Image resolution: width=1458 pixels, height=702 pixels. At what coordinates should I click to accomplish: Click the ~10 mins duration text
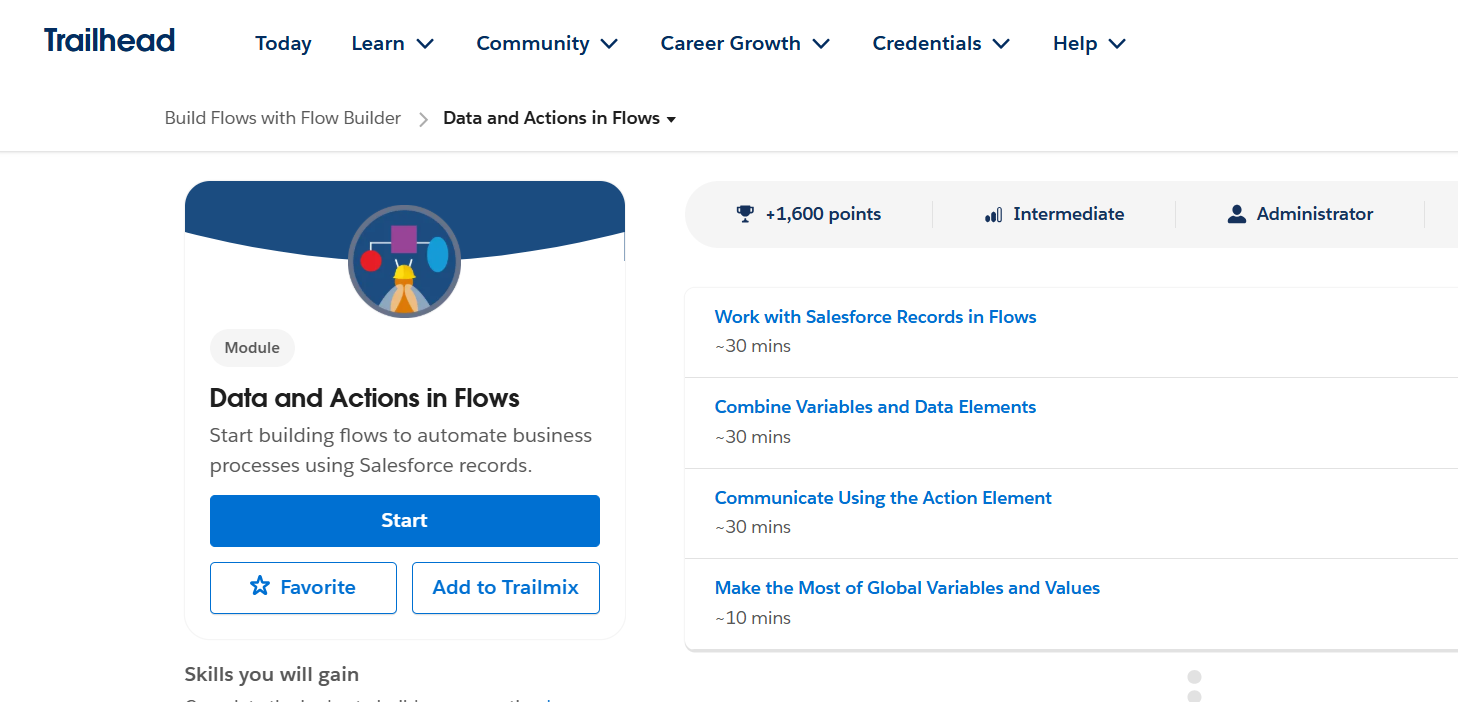[753, 618]
